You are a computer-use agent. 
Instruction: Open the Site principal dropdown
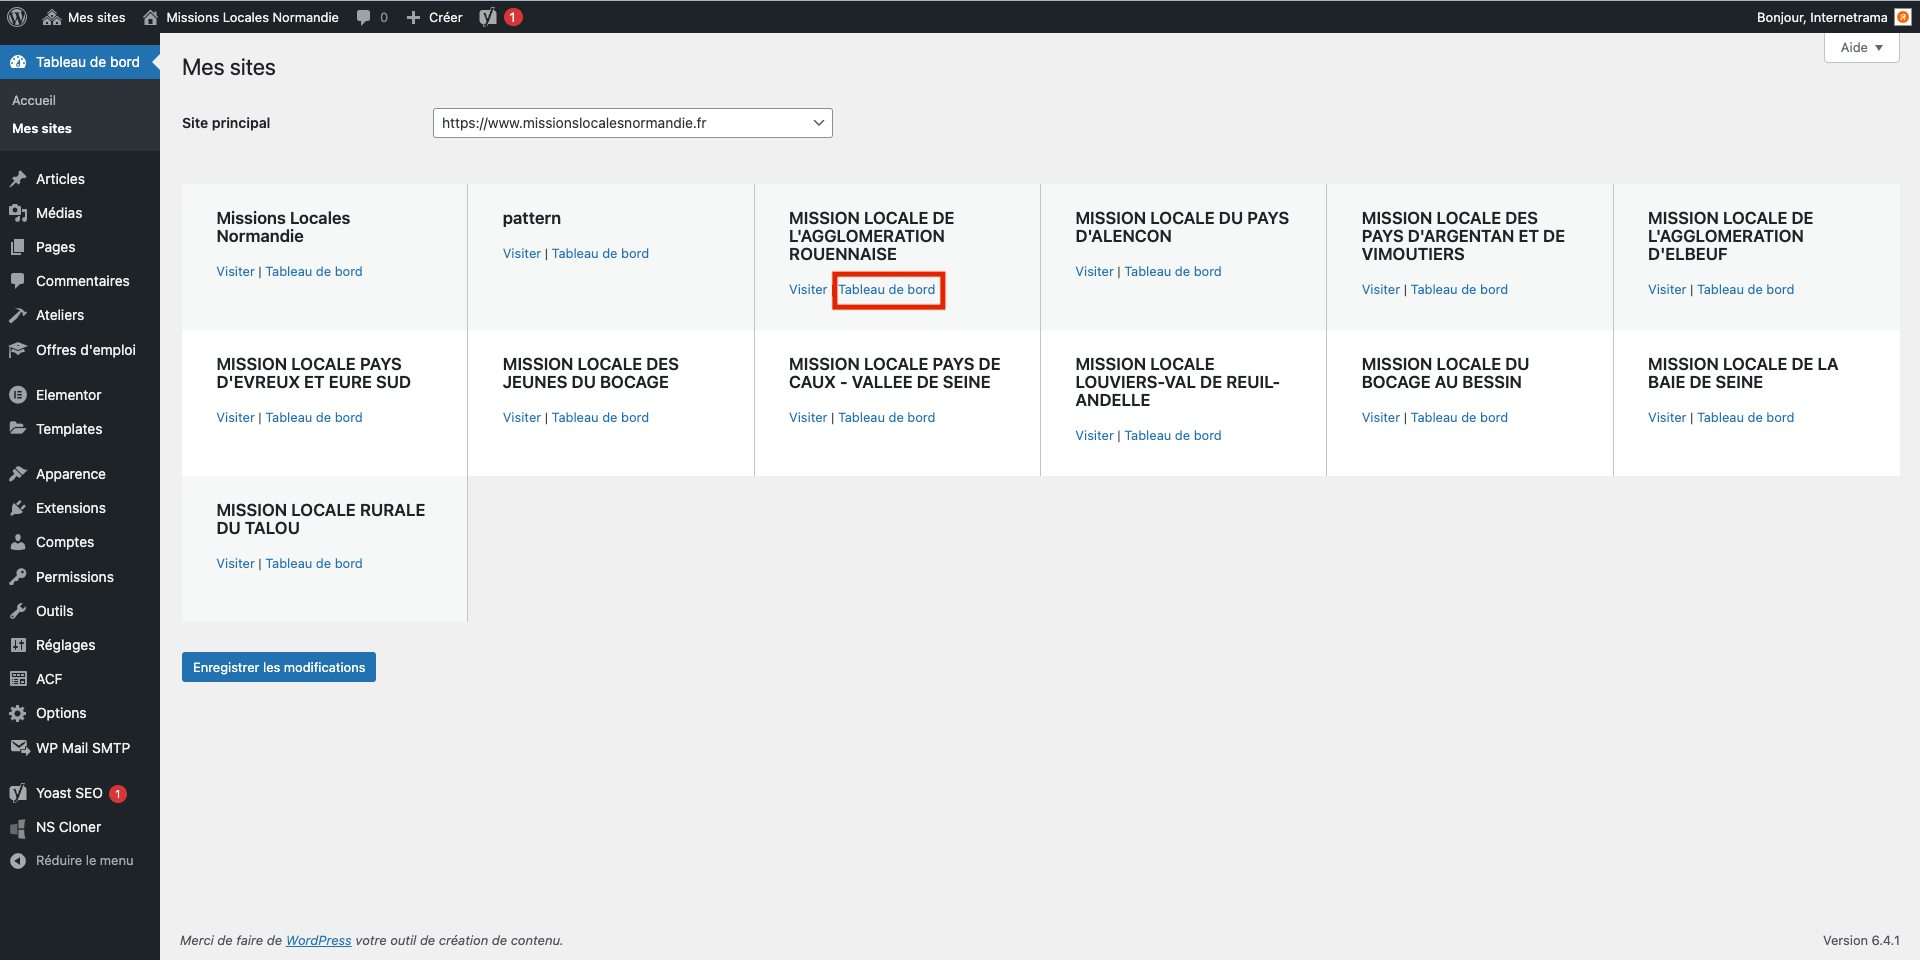[x=632, y=123]
